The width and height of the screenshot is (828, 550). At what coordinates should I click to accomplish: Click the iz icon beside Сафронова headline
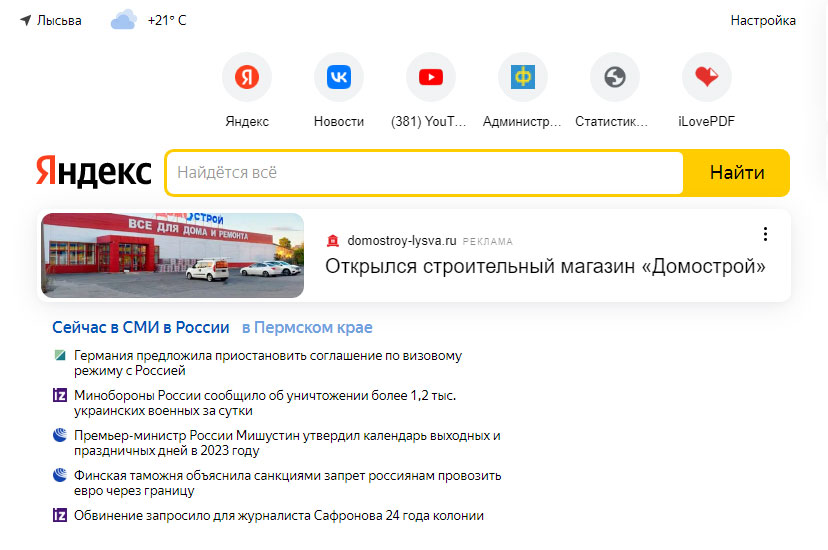click(x=60, y=515)
